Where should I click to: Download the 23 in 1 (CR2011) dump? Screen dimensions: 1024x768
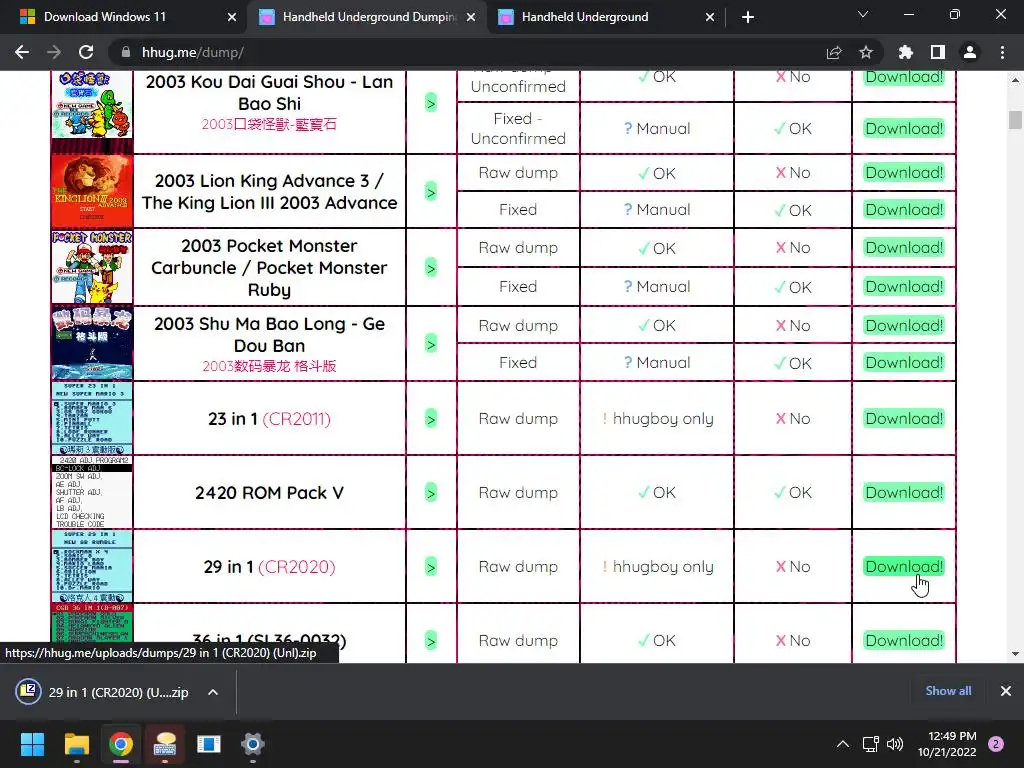tap(904, 419)
